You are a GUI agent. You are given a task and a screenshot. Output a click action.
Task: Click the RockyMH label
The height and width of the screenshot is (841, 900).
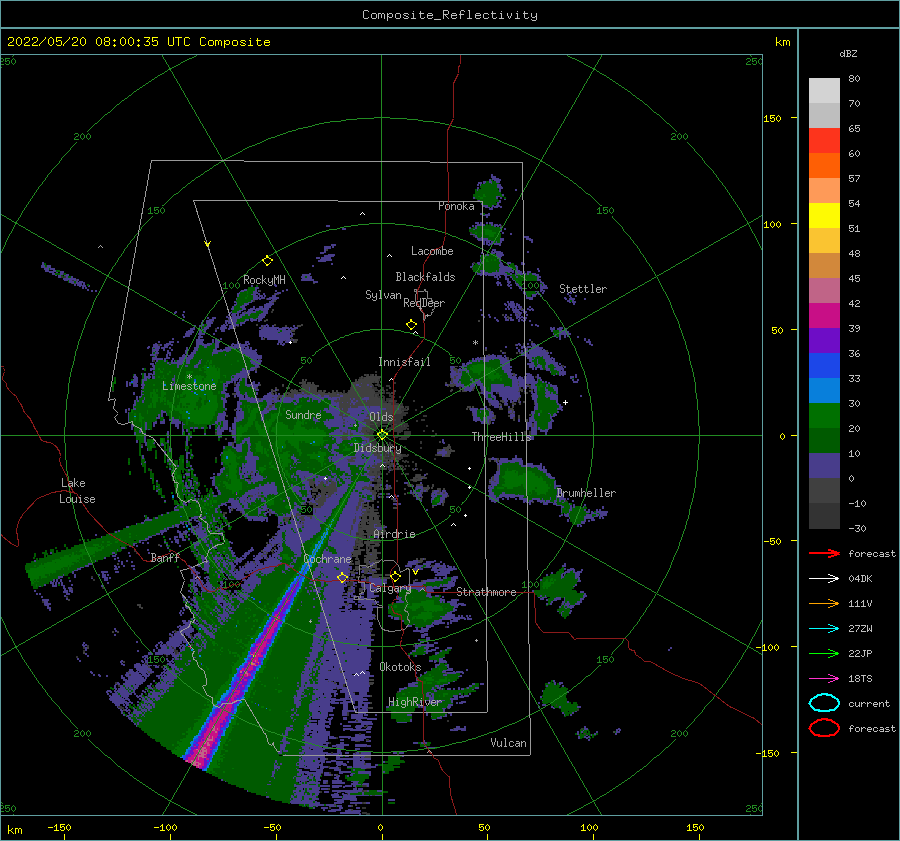(x=264, y=280)
